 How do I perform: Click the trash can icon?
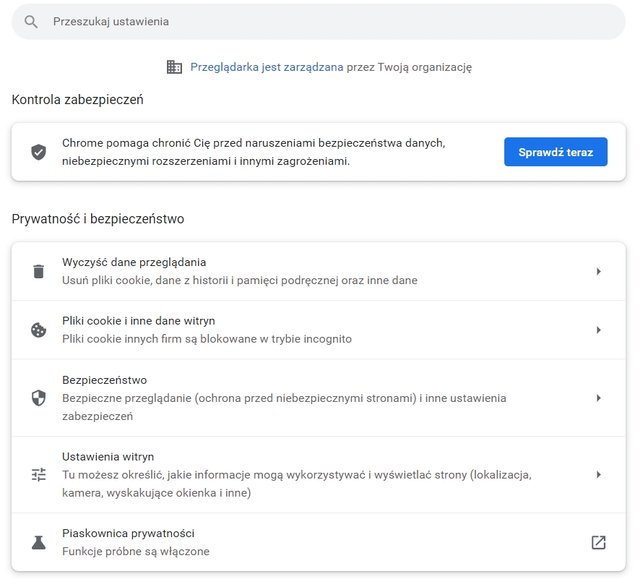tap(39, 272)
